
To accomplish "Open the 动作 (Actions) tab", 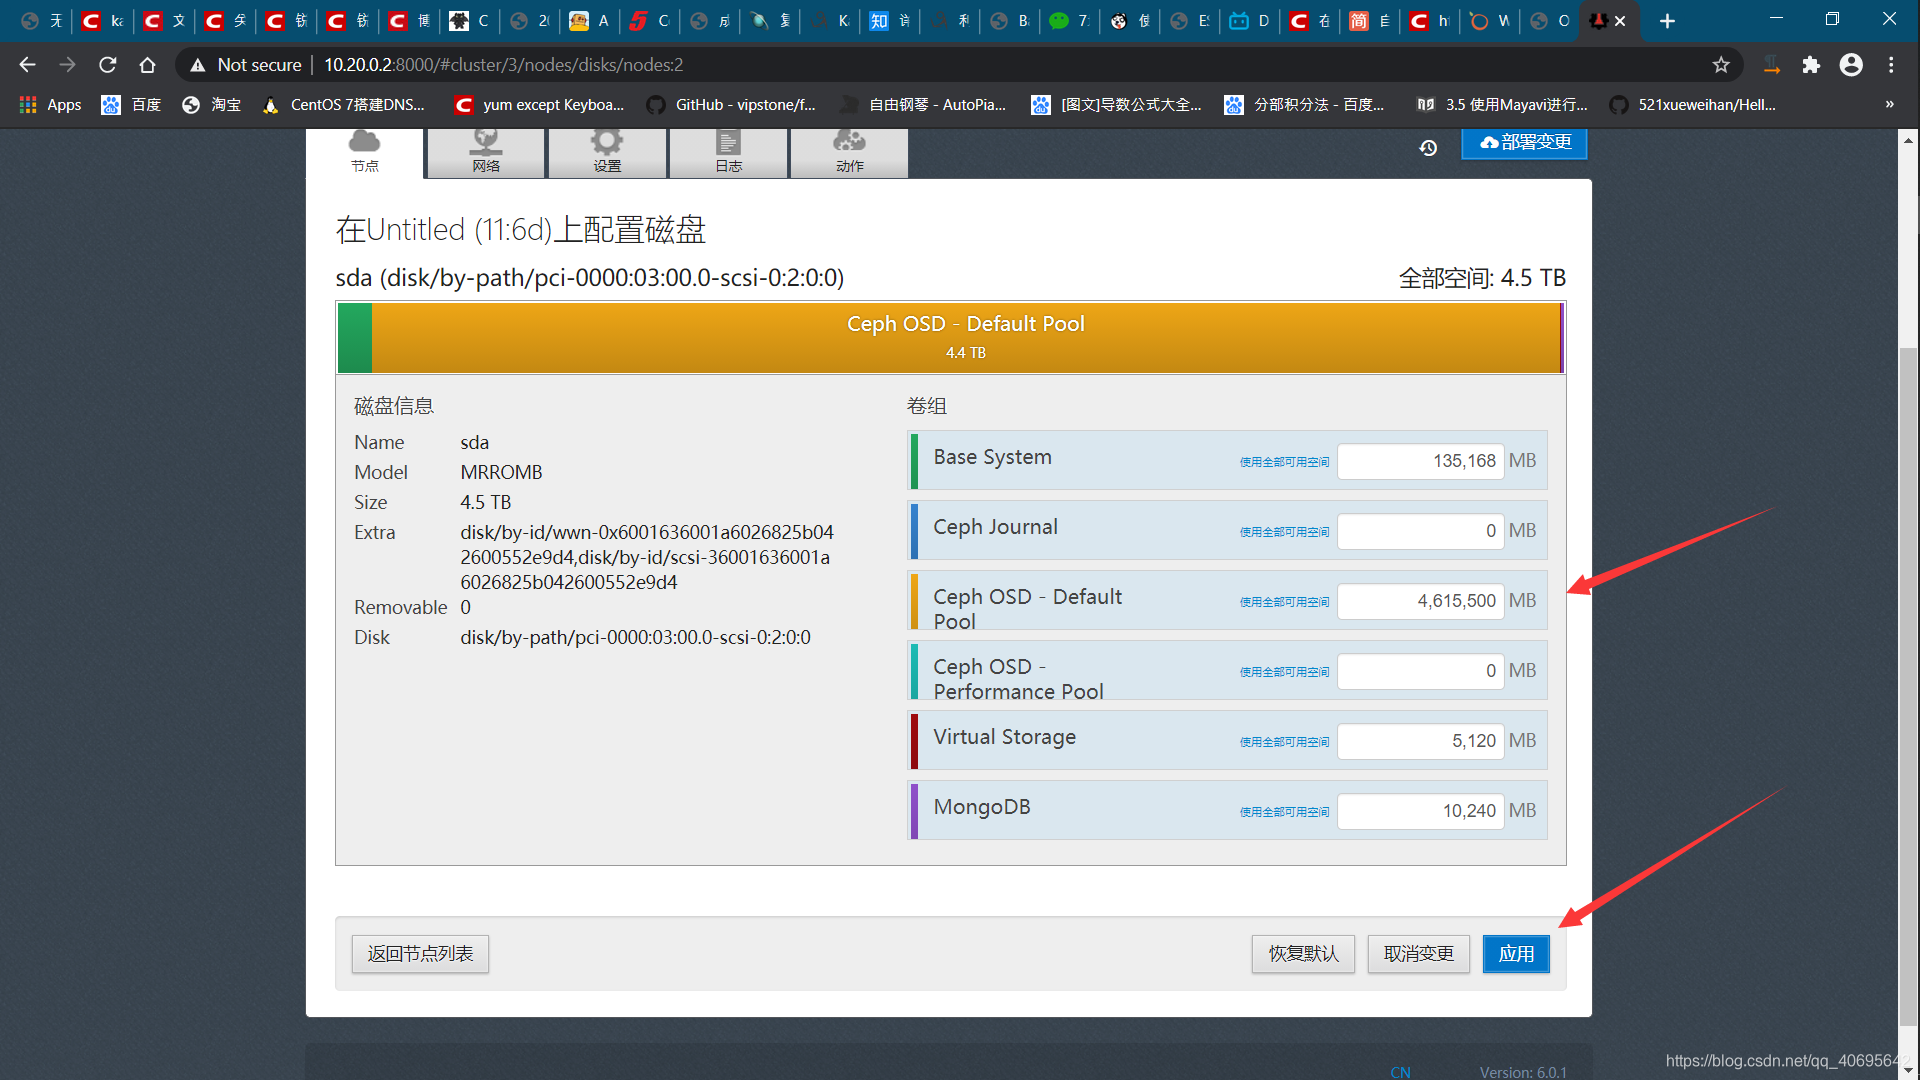I will point(849,153).
